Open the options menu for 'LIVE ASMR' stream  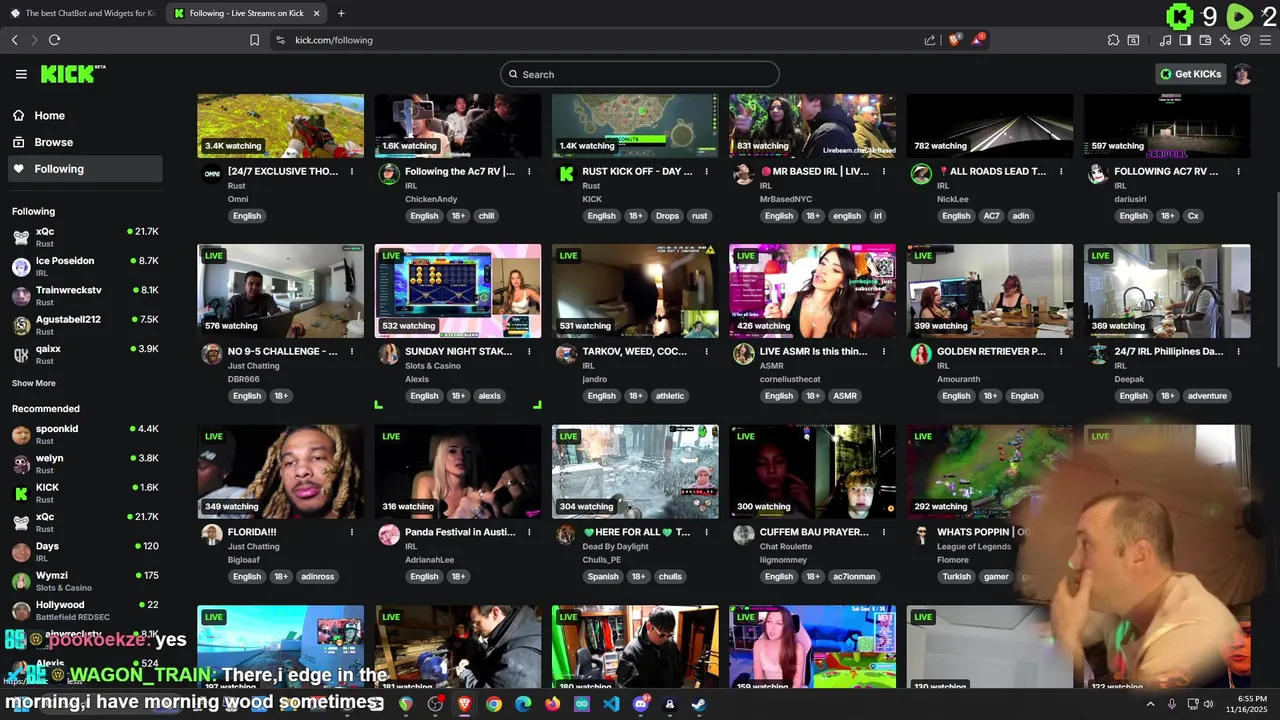(x=884, y=352)
